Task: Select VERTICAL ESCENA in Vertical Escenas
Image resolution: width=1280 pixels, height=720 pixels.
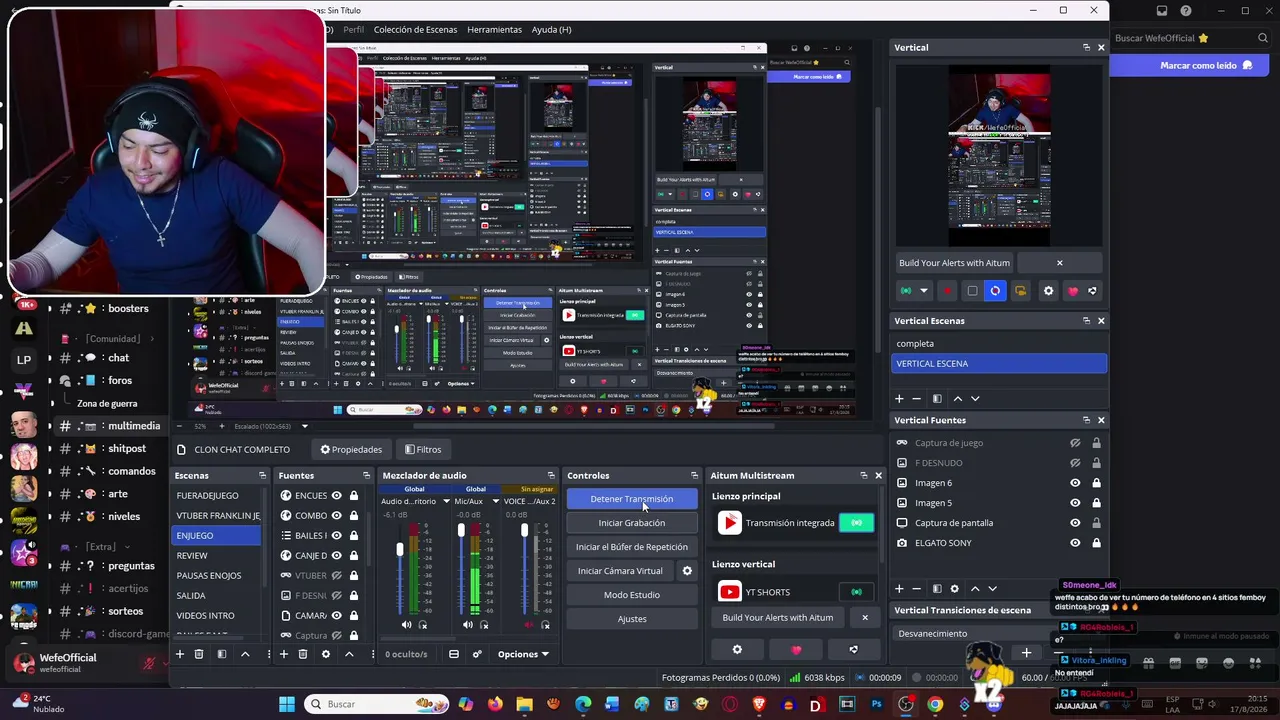Action: point(999,363)
